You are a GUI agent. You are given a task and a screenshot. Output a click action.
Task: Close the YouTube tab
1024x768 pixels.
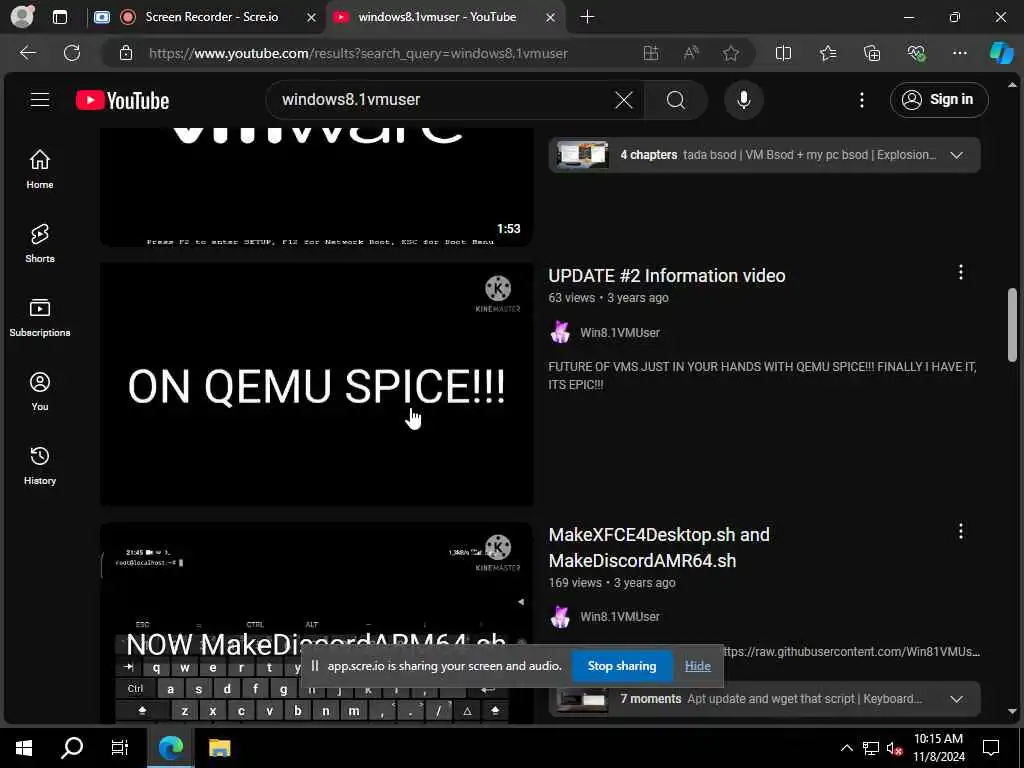(551, 18)
